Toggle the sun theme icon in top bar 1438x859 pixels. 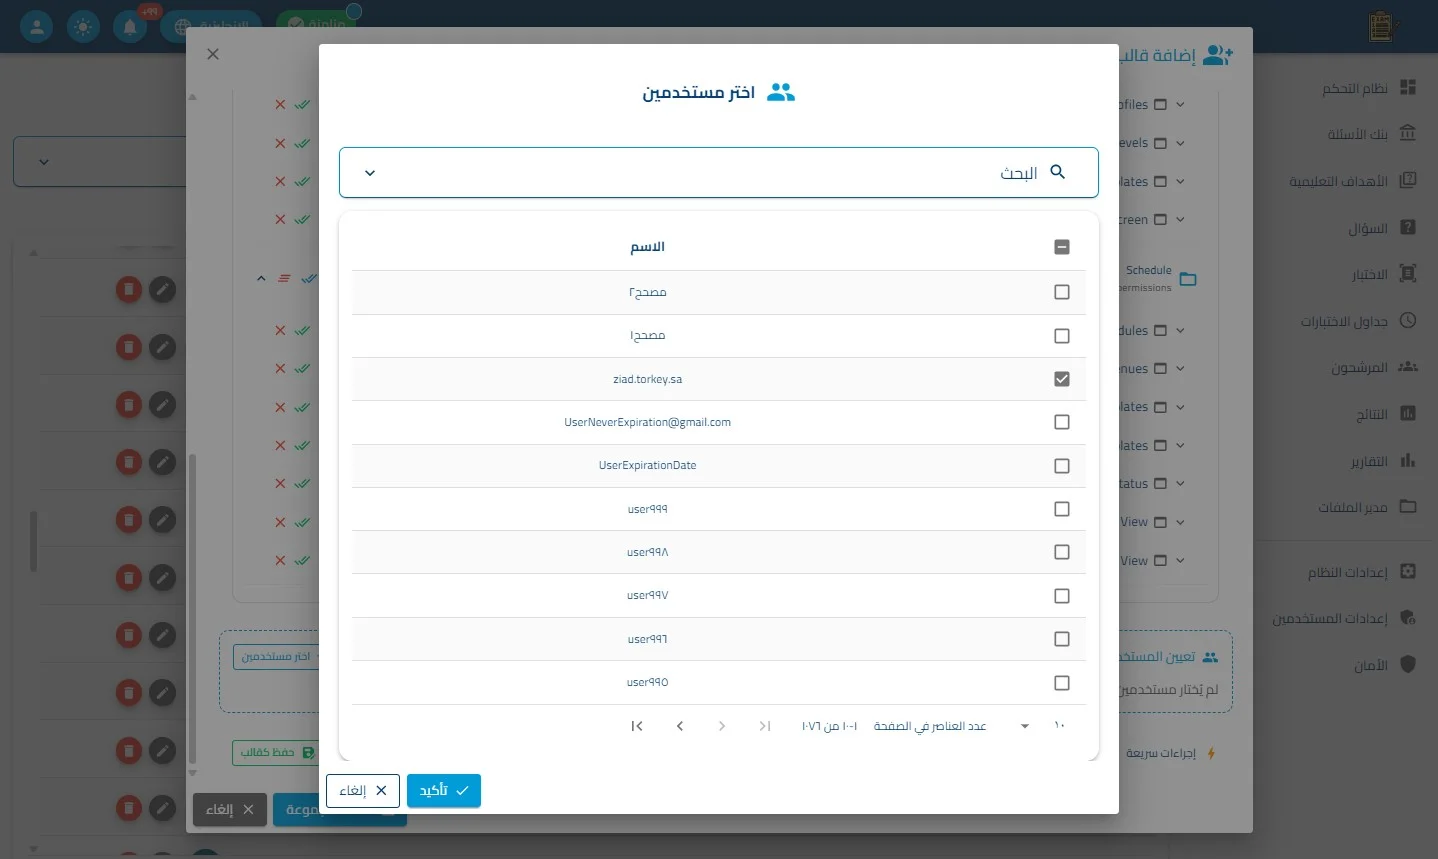click(83, 27)
